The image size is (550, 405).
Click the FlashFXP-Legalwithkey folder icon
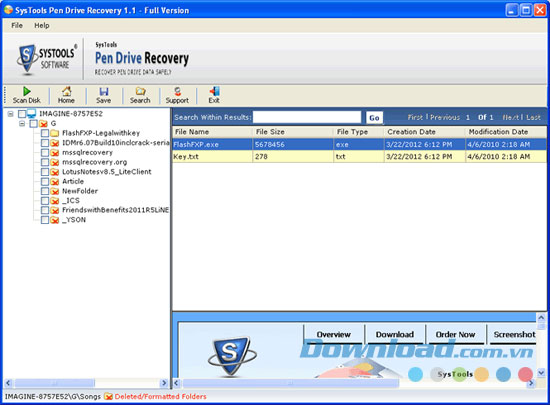click(x=54, y=133)
